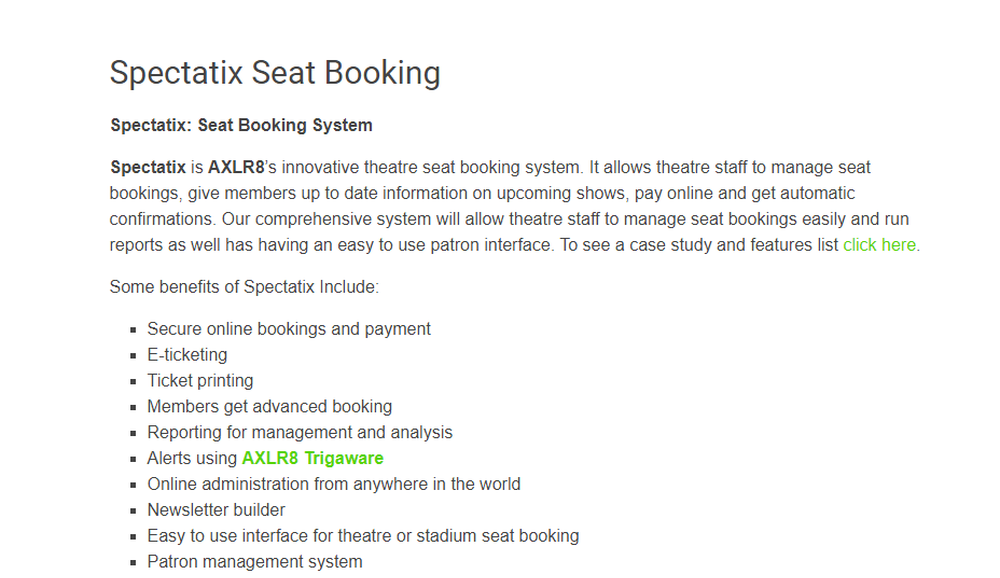Click the word 'confirmations' in the paragraph

point(162,219)
